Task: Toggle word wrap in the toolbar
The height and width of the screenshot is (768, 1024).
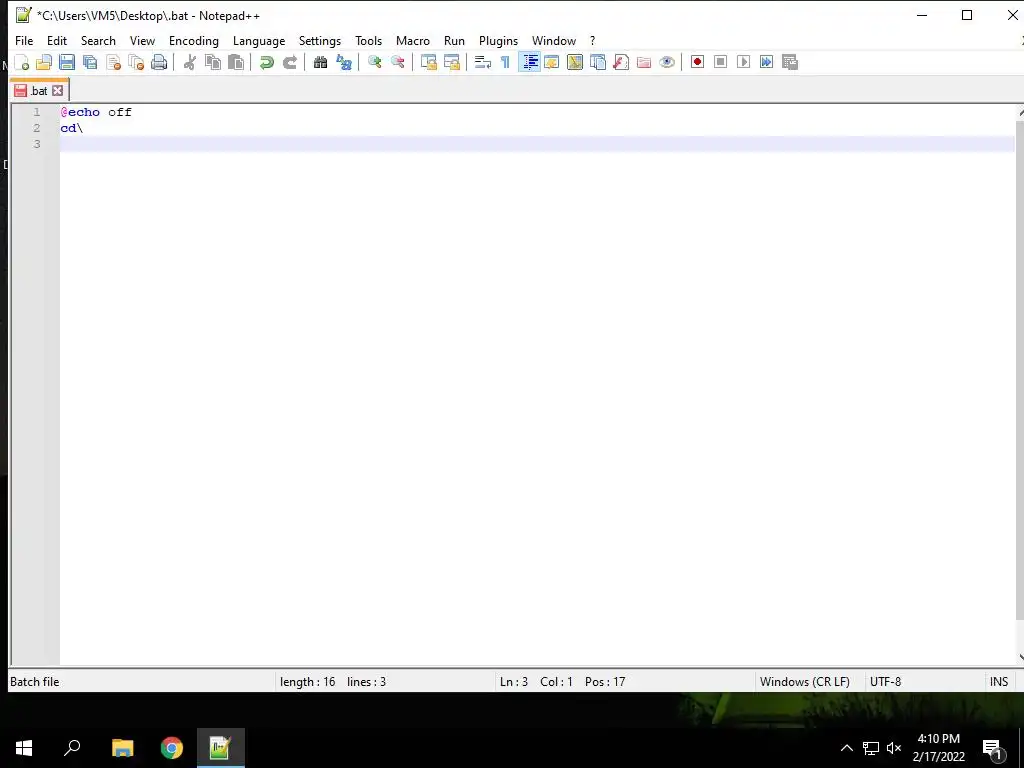Action: click(x=483, y=62)
